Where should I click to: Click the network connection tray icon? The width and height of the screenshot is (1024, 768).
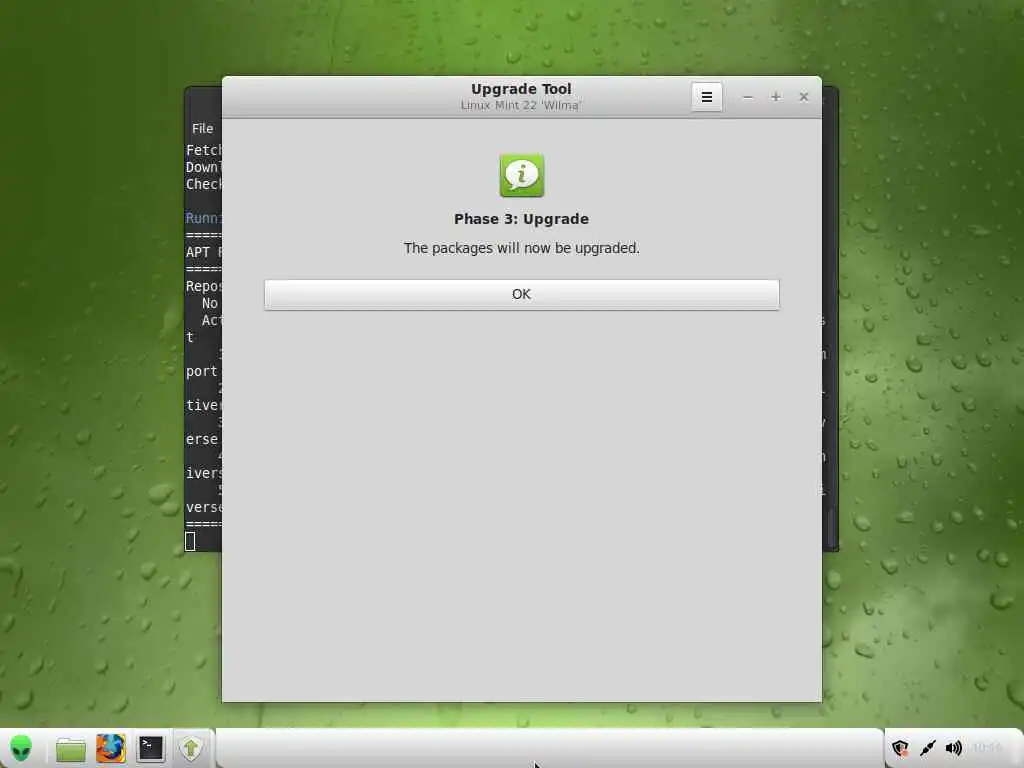[x=927, y=748]
